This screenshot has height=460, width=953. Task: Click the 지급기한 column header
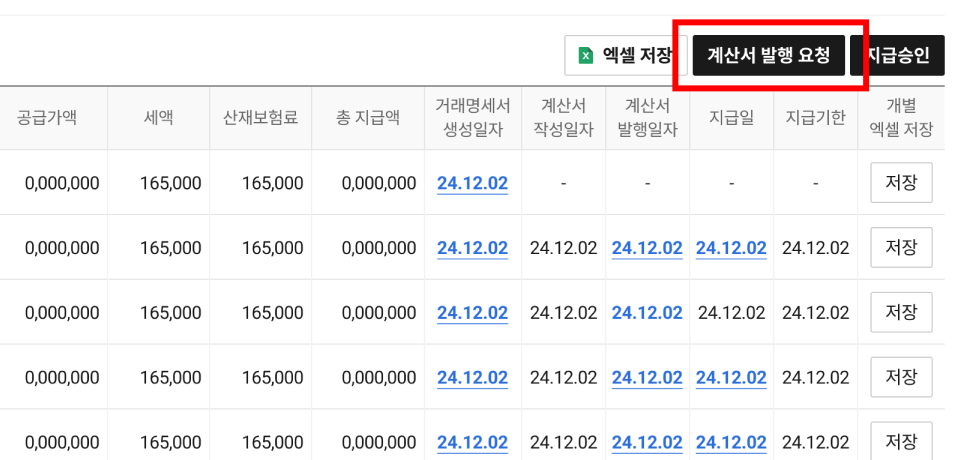[815, 118]
